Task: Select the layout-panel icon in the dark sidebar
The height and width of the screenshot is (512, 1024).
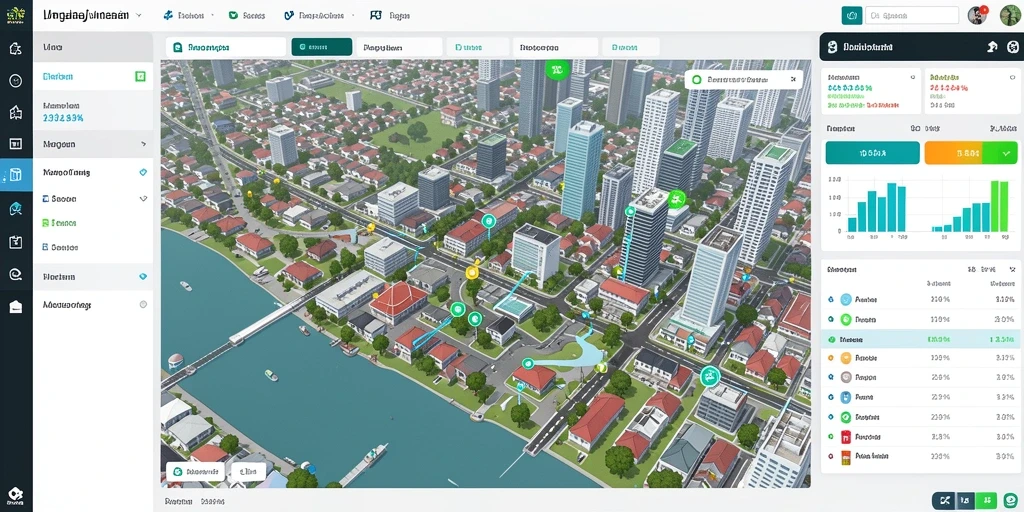Action: coord(16,144)
